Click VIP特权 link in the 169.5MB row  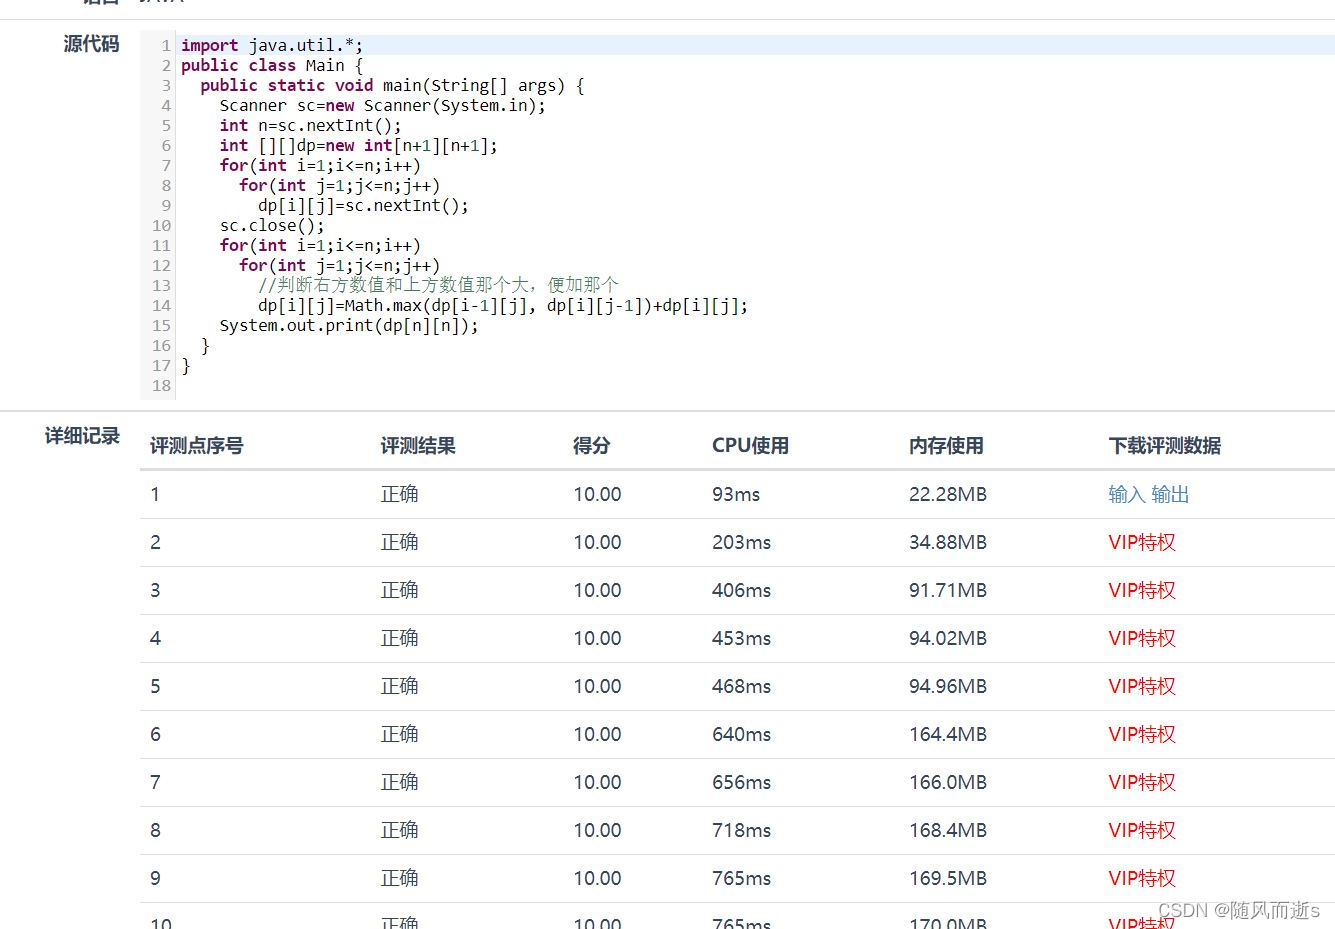coord(1142,878)
